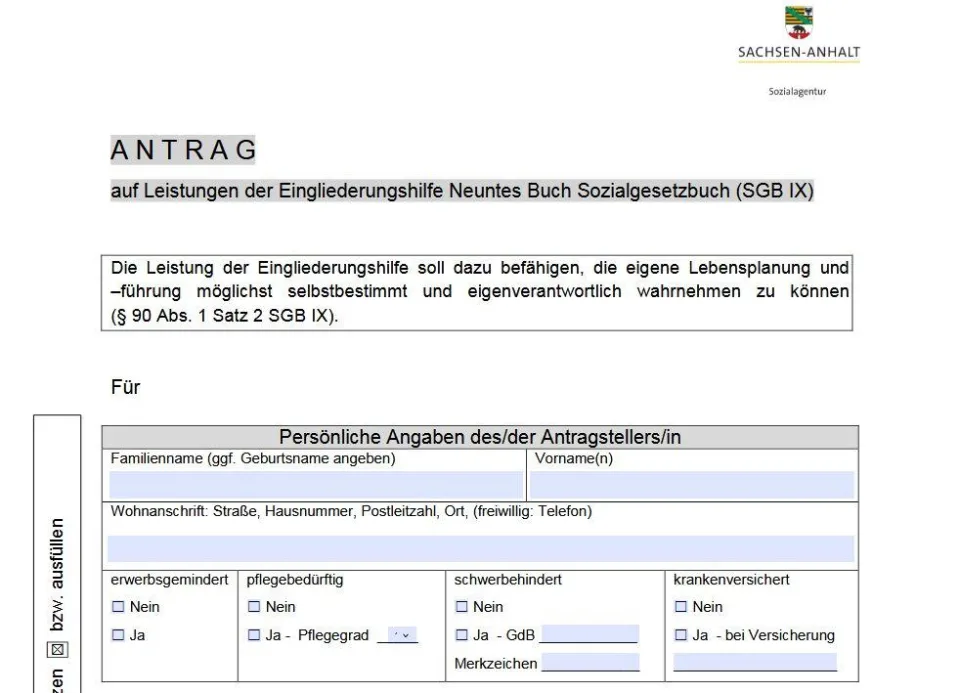960x693 pixels.
Task: Select 'Nein' under schwerbehindert
Action: [x=462, y=607]
